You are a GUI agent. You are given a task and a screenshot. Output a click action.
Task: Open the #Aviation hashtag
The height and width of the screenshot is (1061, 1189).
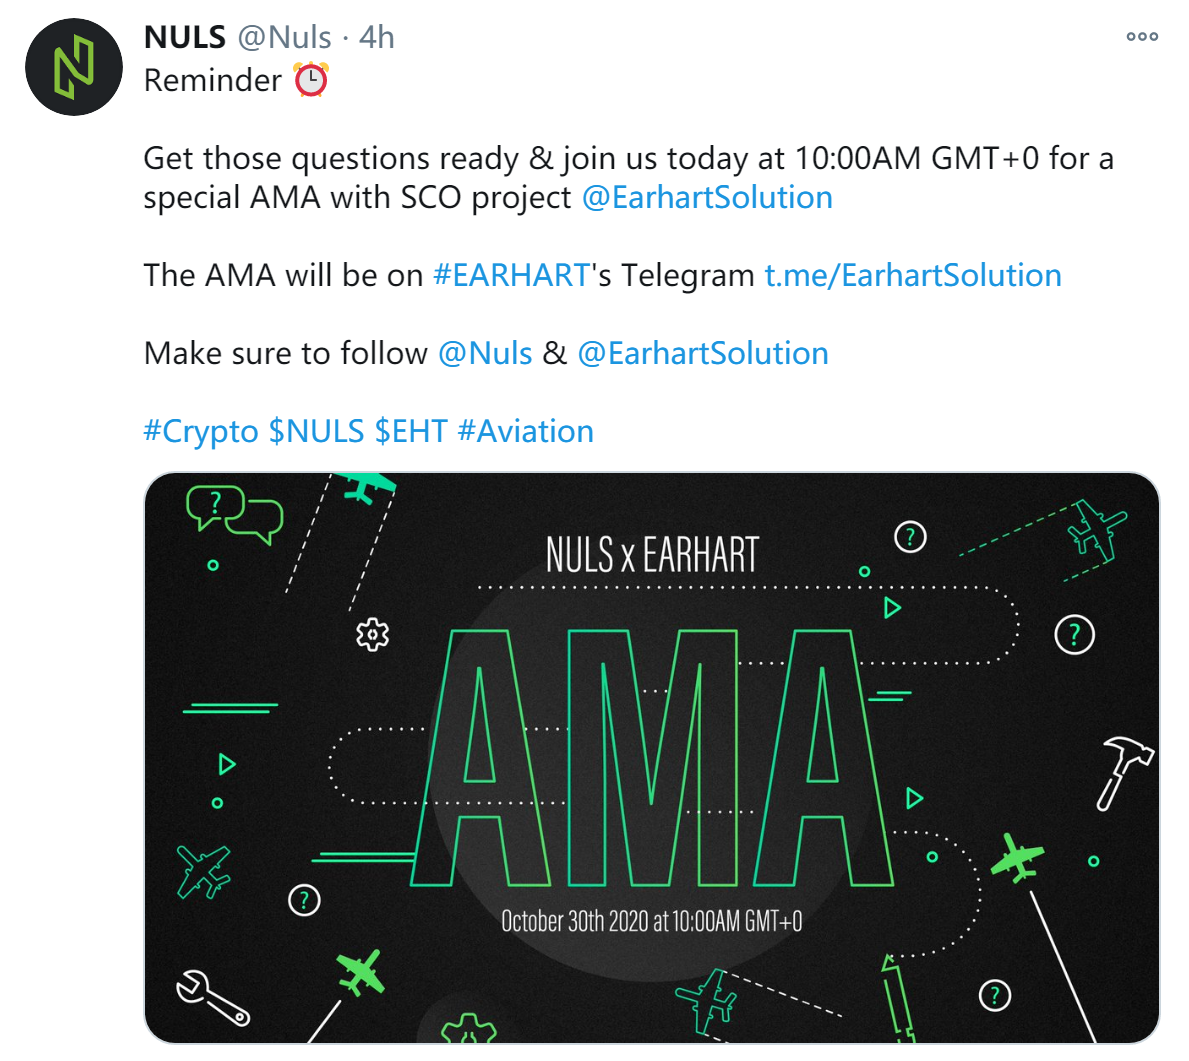(x=525, y=432)
